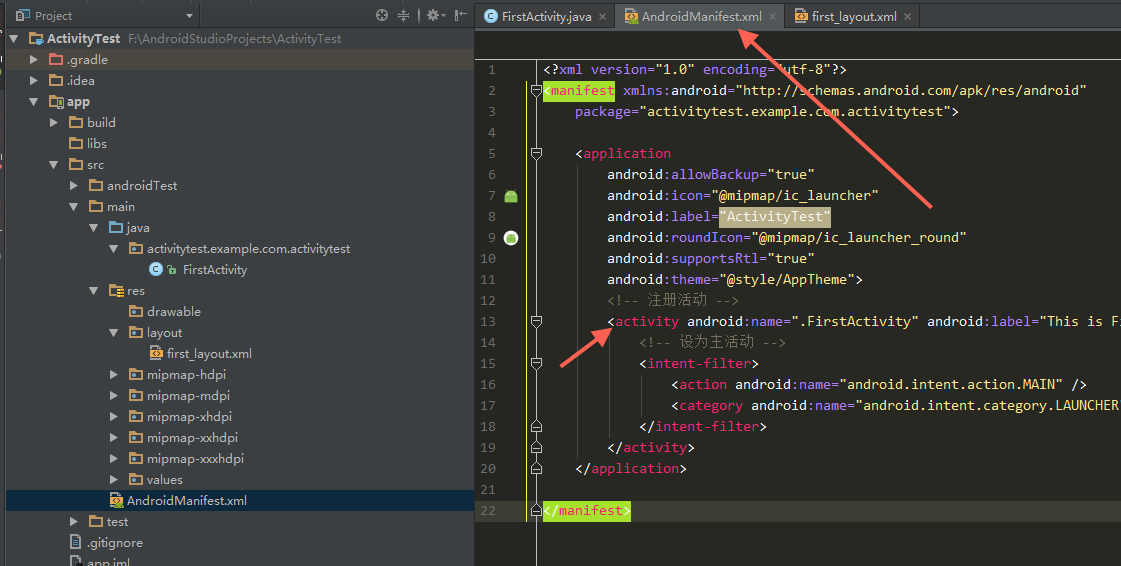Click the closing intent-filter fold marker on line 18
This screenshot has width=1121, height=566.
[x=536, y=427]
